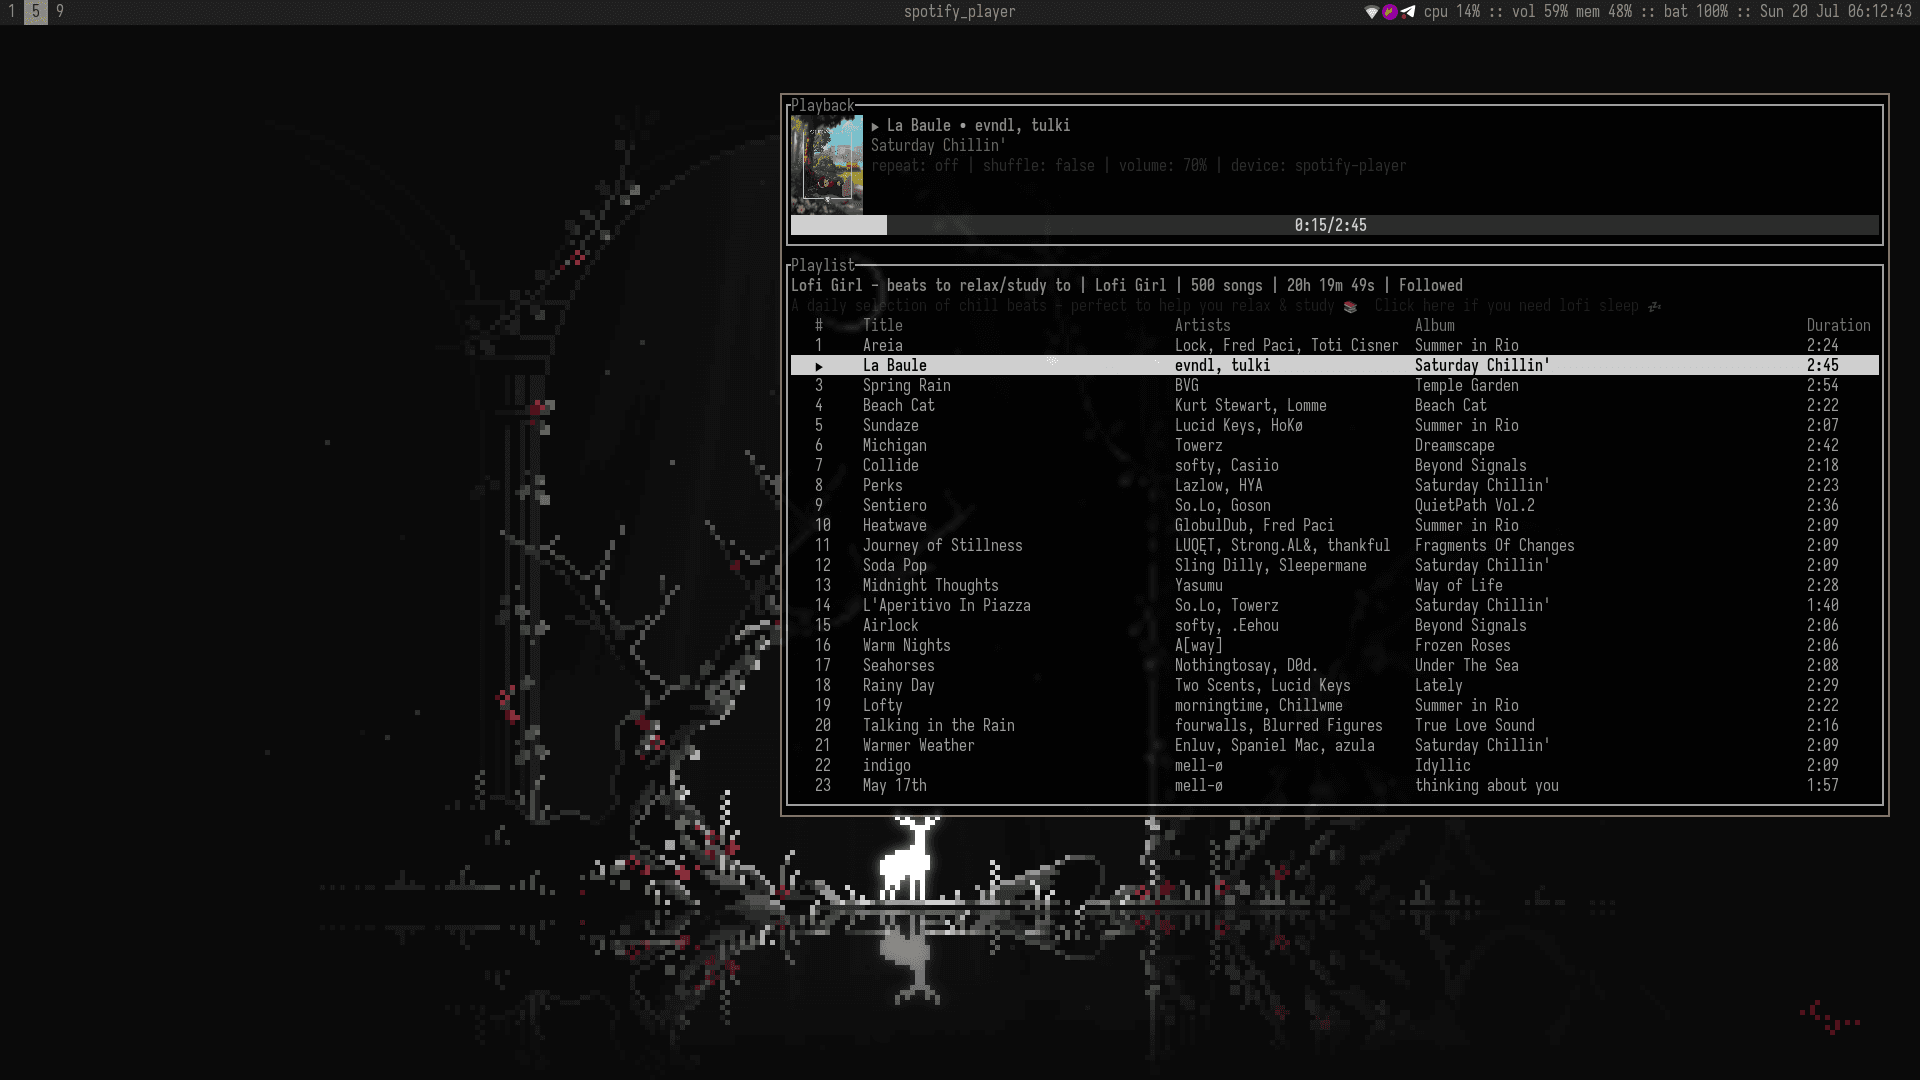This screenshot has width=1920, height=1080.
Task: Click the books emoji in the playlist description
Action: tap(1350, 306)
